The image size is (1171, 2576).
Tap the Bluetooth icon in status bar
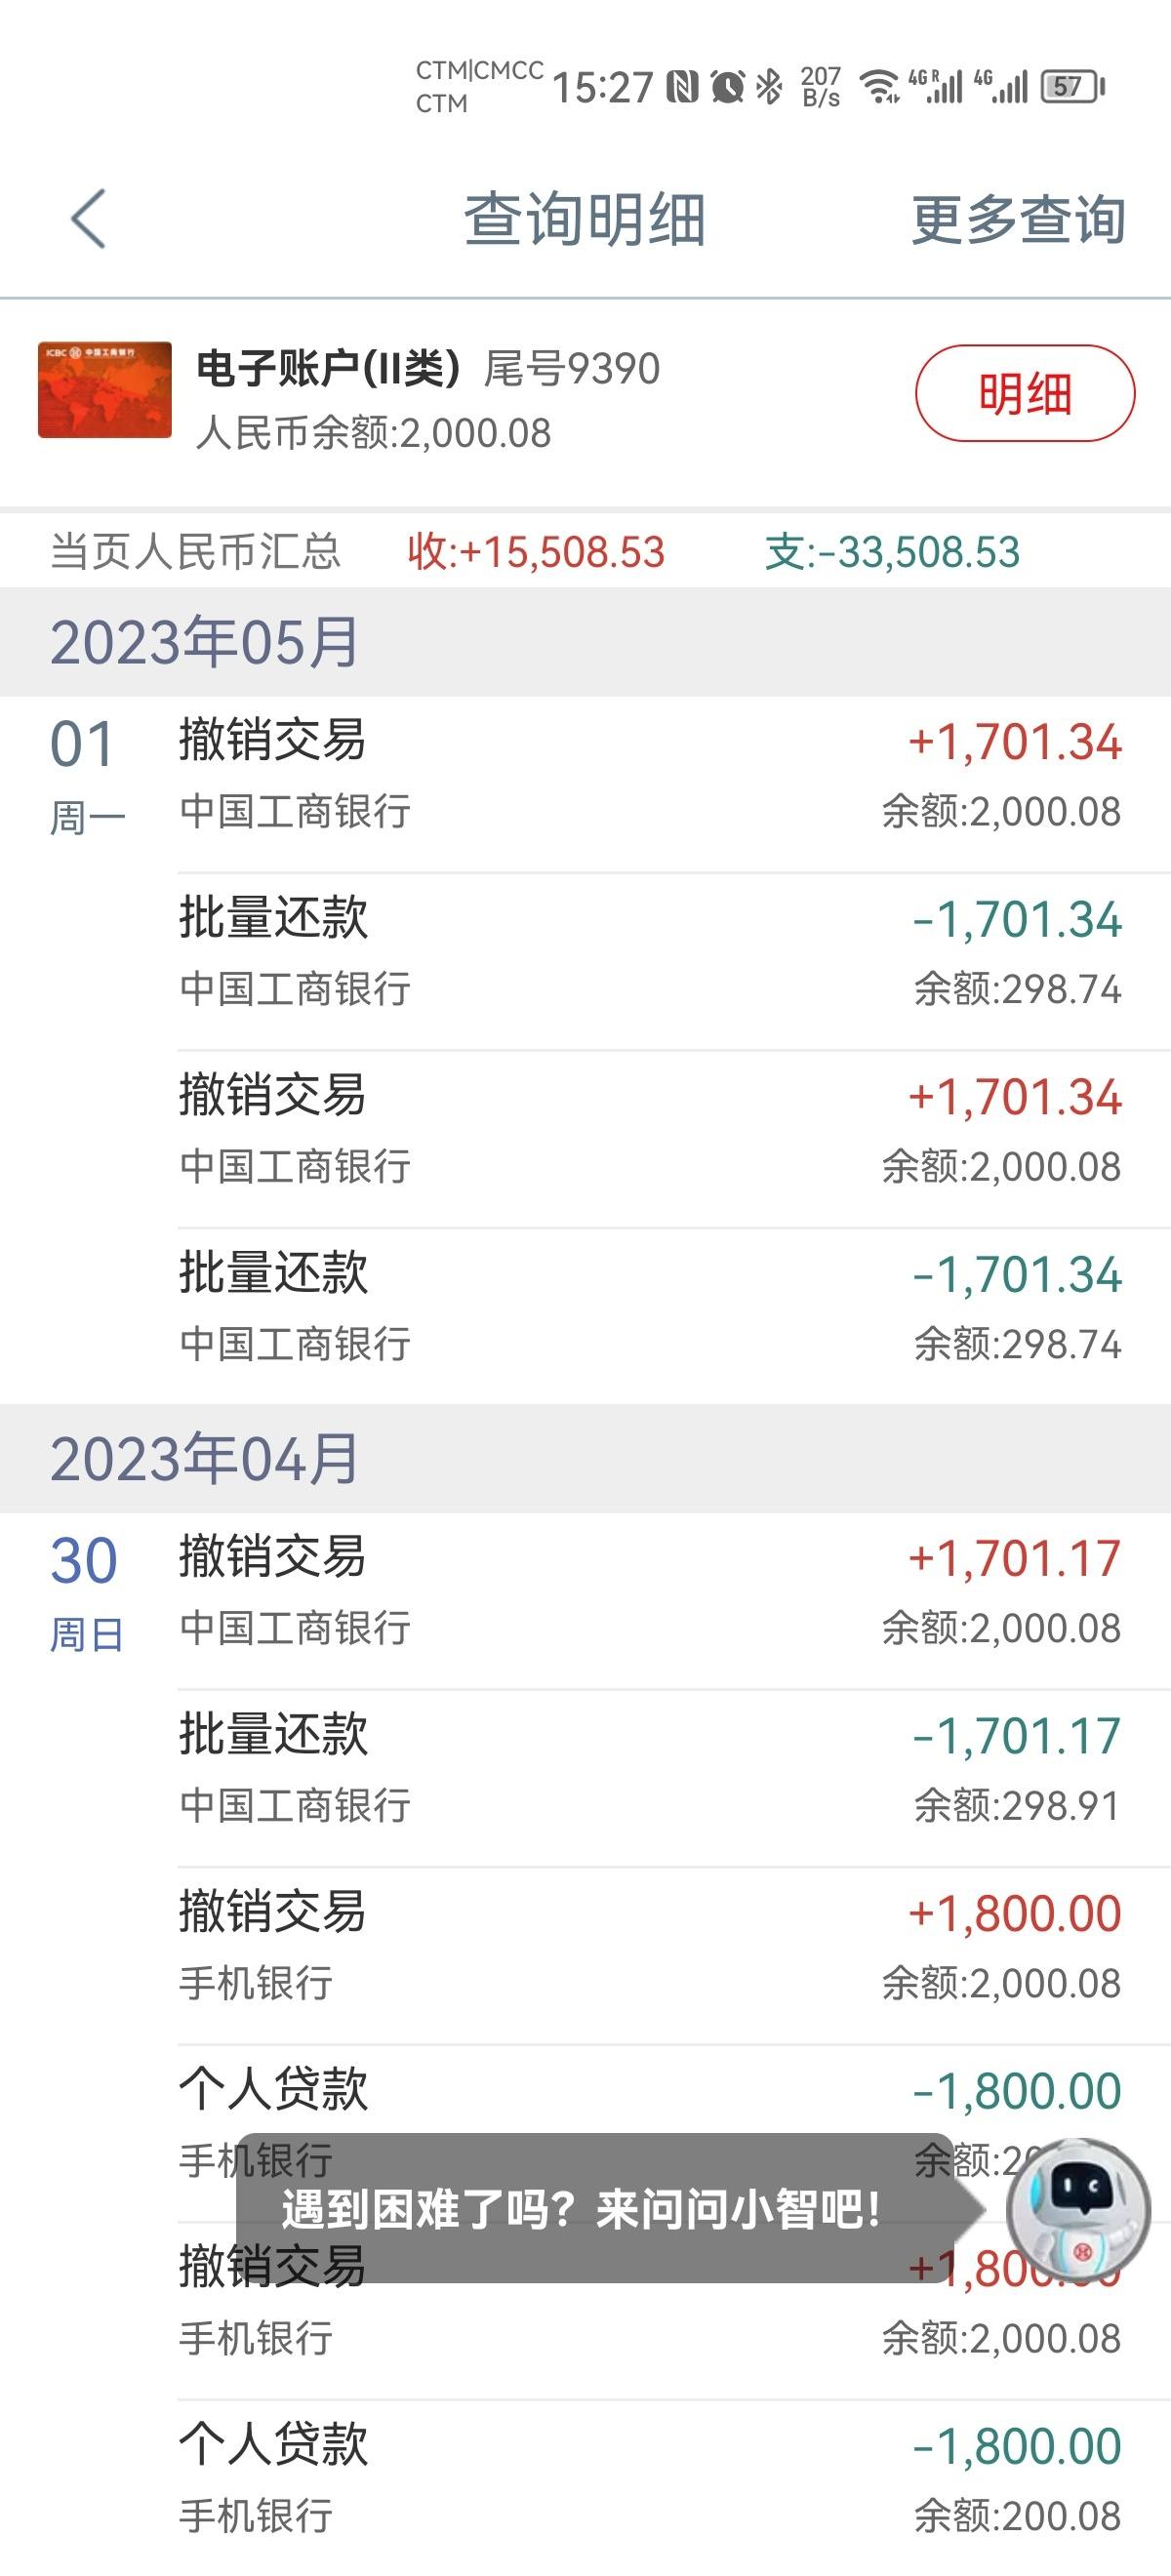769,87
